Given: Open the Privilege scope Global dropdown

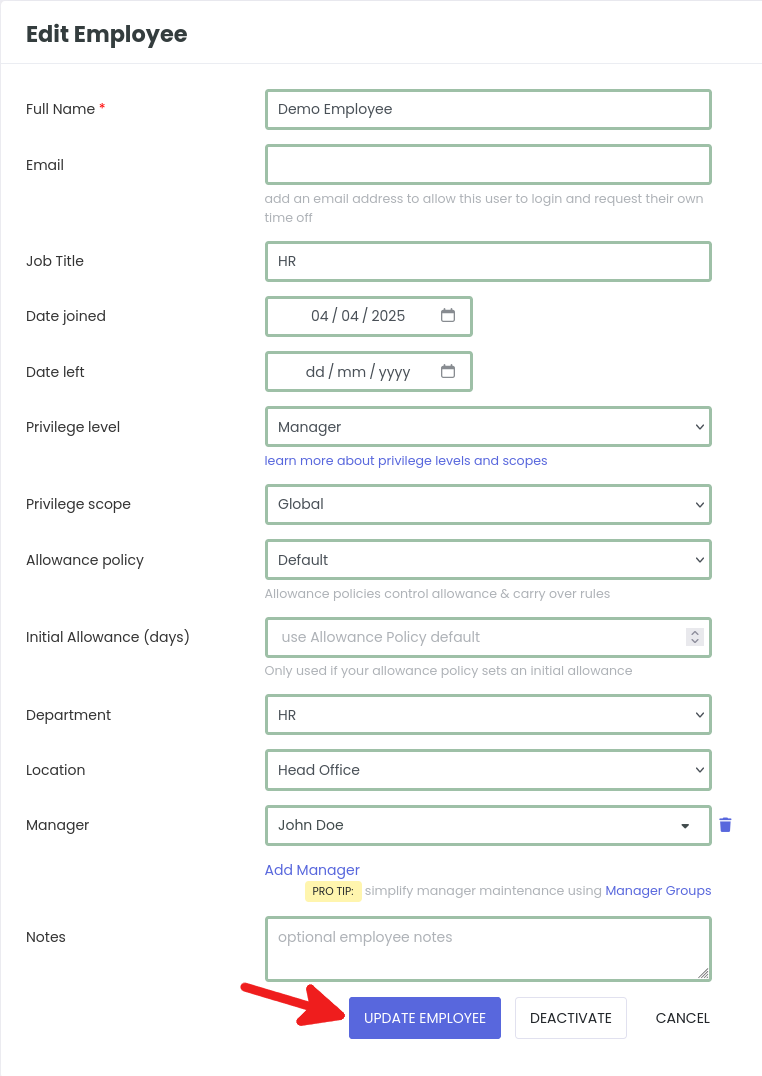Looking at the screenshot, I should pos(488,504).
